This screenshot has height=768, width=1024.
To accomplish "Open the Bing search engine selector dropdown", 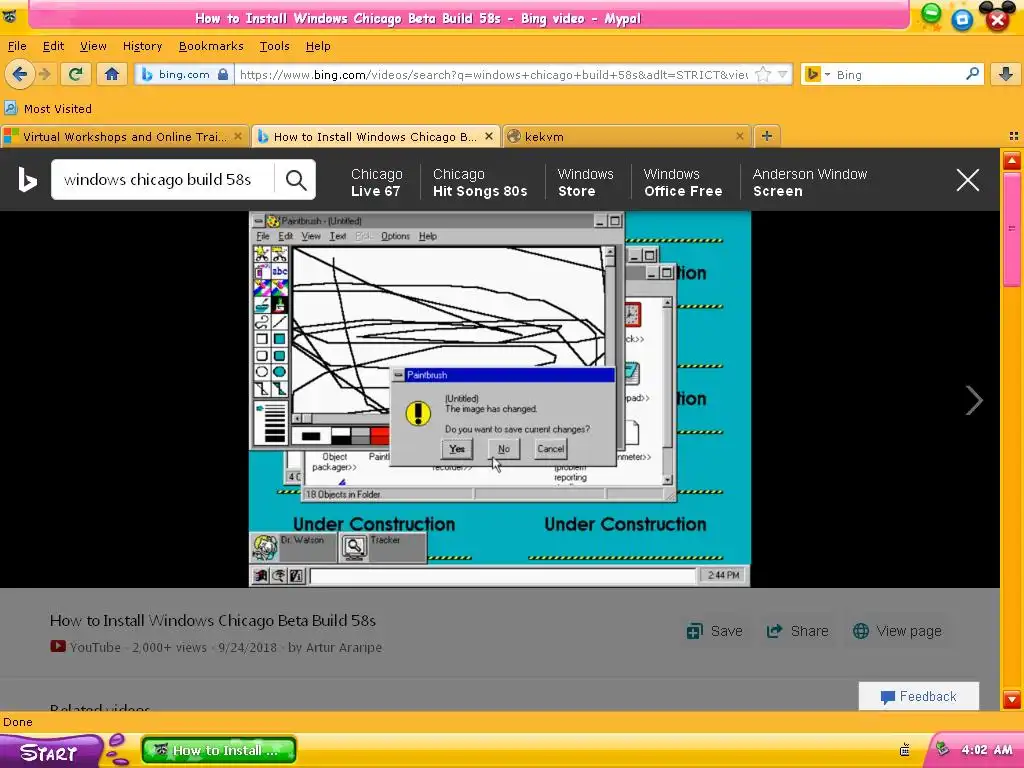I will [x=817, y=74].
